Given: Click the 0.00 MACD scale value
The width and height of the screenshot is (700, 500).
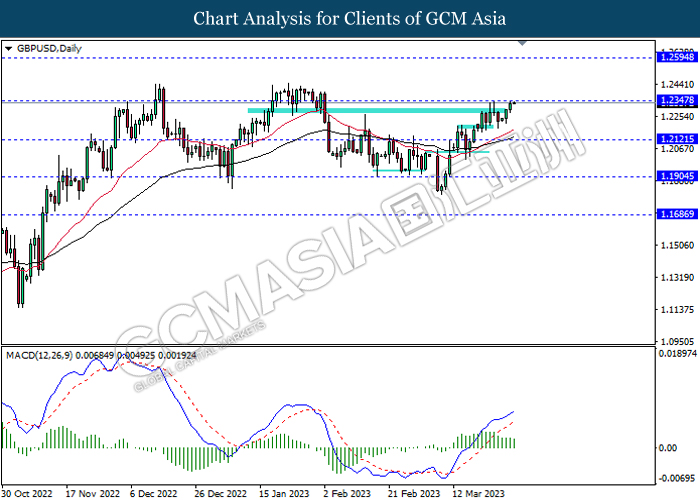Looking at the screenshot, I should 668,448.
